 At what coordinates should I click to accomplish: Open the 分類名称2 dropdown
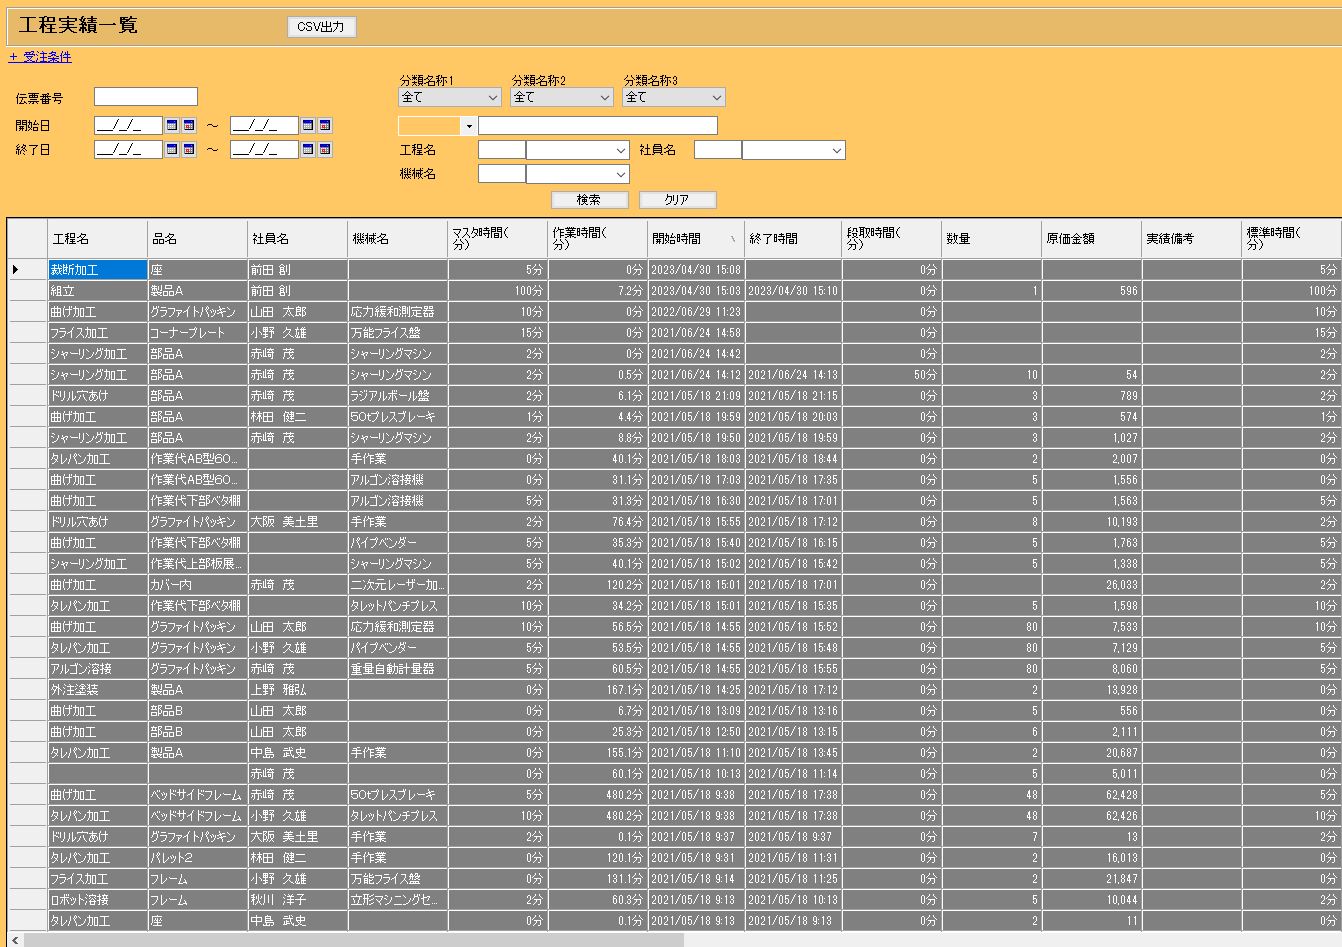click(x=561, y=97)
